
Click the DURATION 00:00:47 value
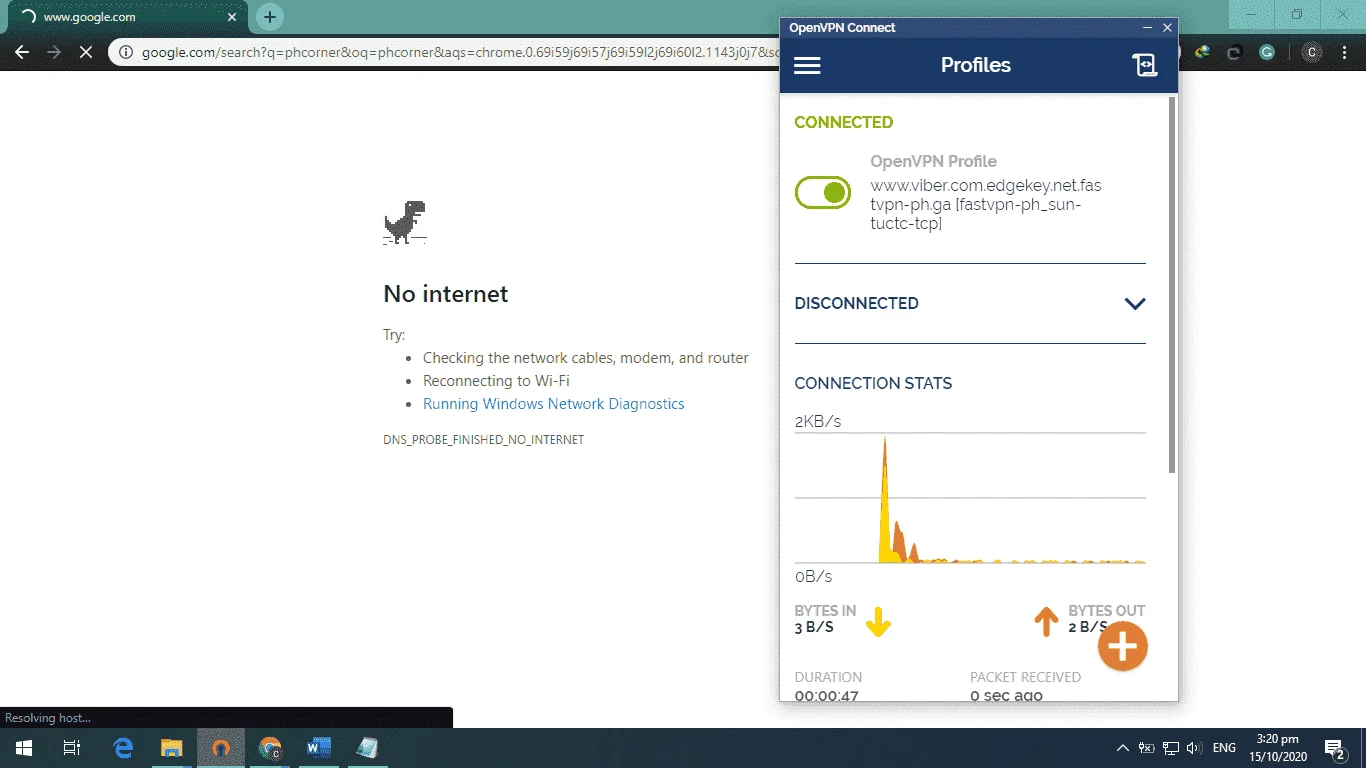click(826, 696)
